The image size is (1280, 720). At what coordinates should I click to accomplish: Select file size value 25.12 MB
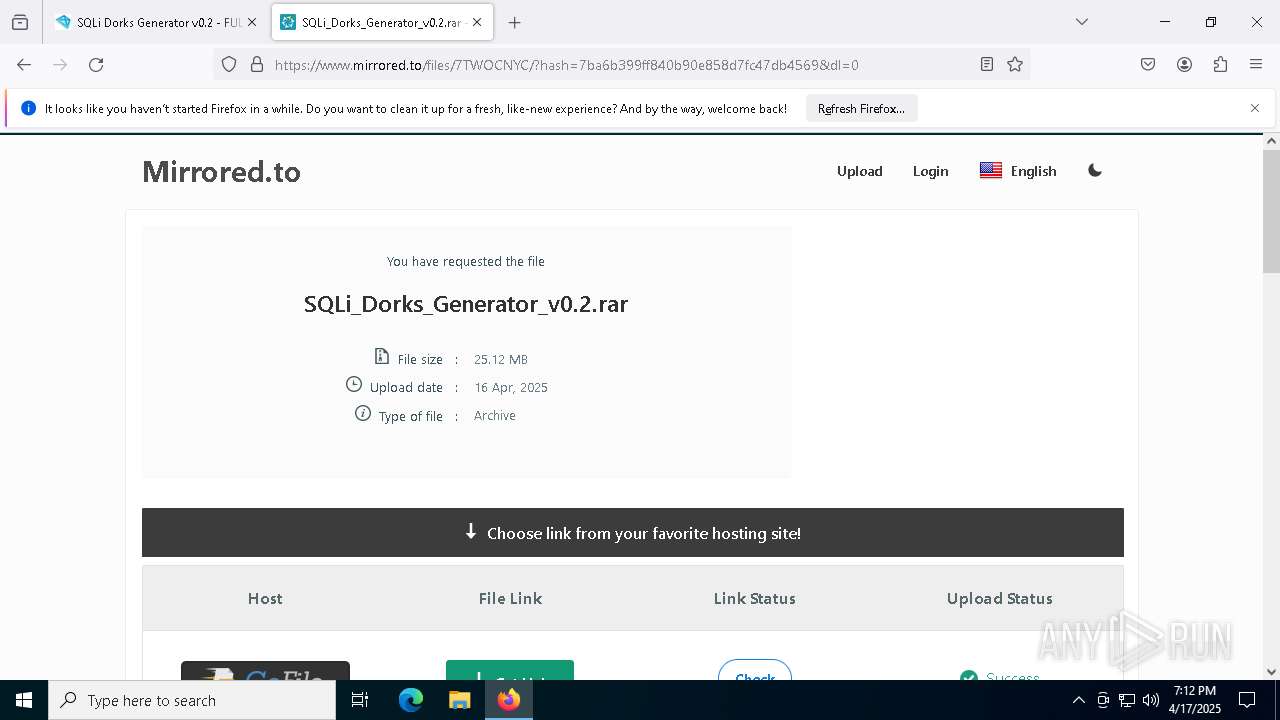501,359
